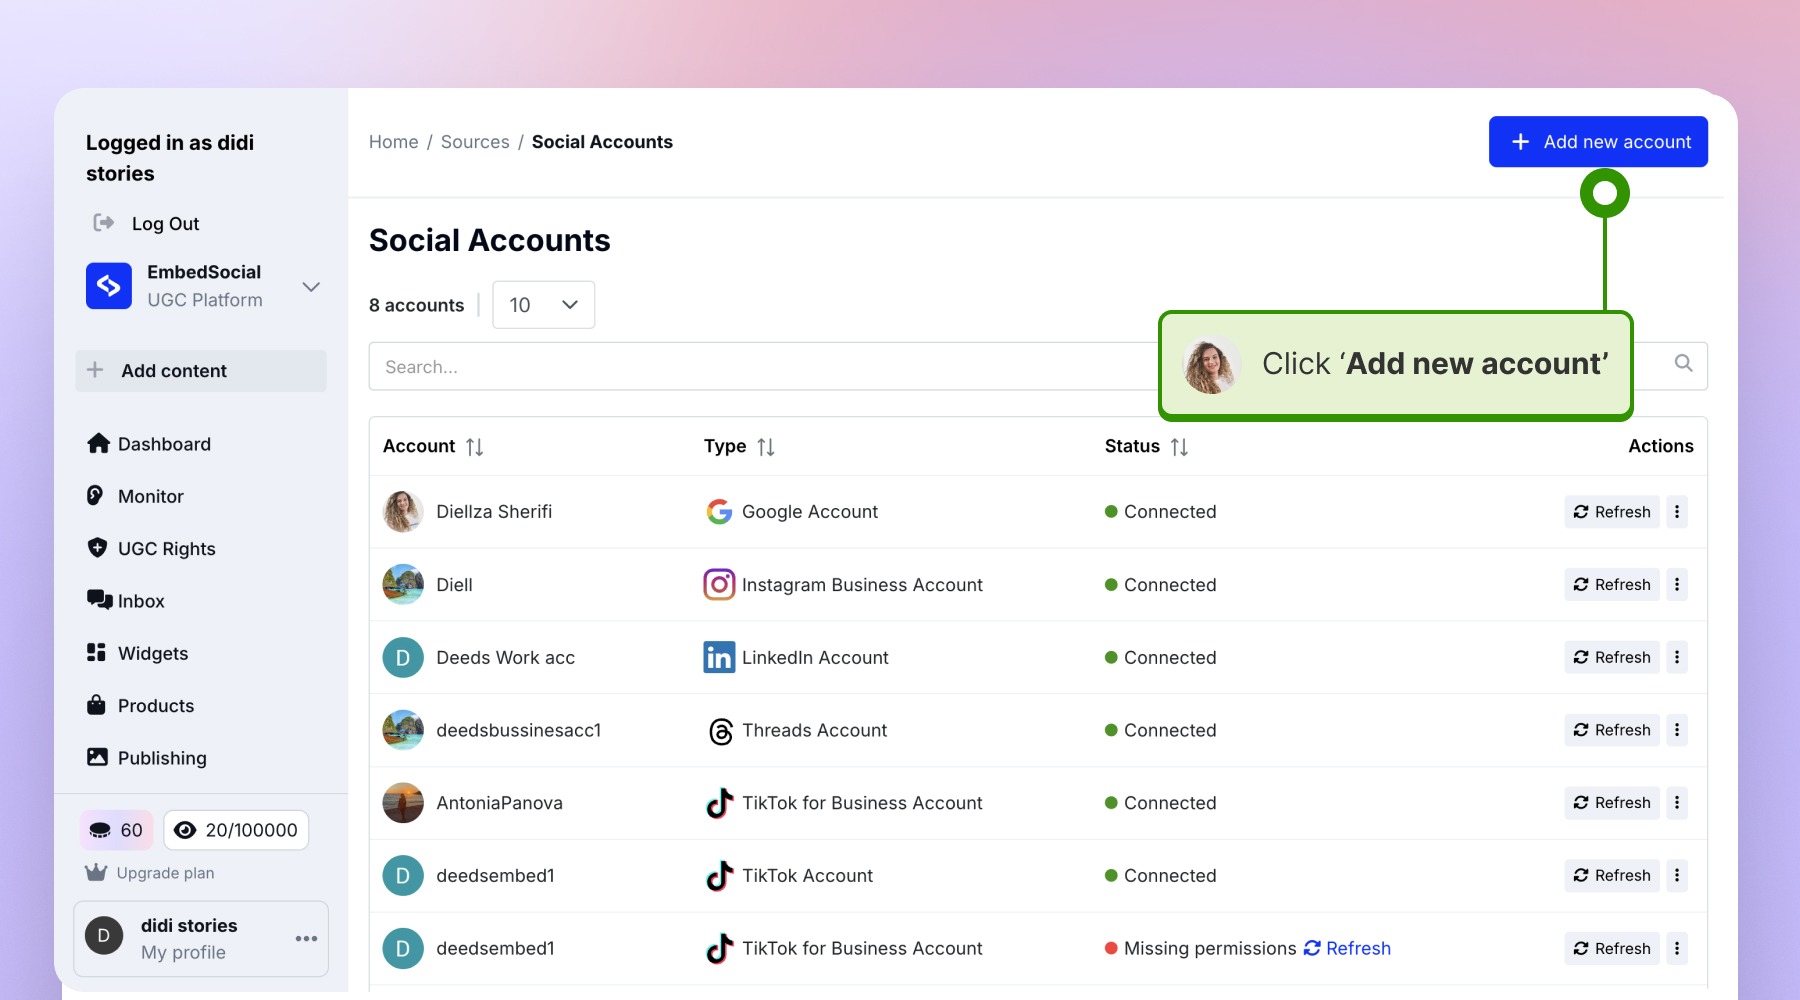Image resolution: width=1800 pixels, height=1000 pixels.
Task: Click the Diell account avatar
Action: [x=403, y=585]
